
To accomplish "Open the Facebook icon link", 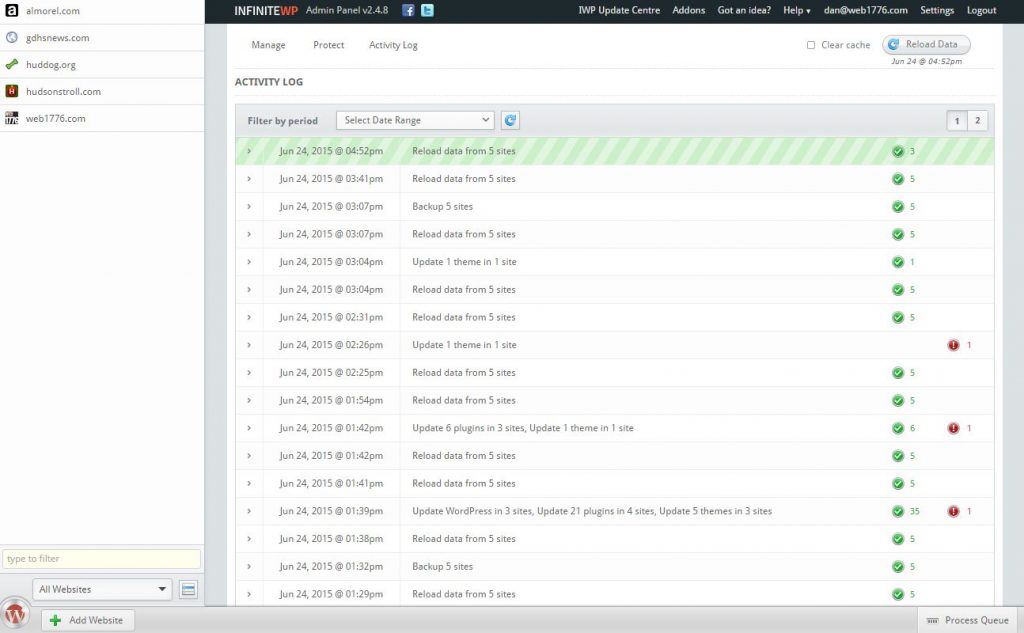I will [408, 10].
